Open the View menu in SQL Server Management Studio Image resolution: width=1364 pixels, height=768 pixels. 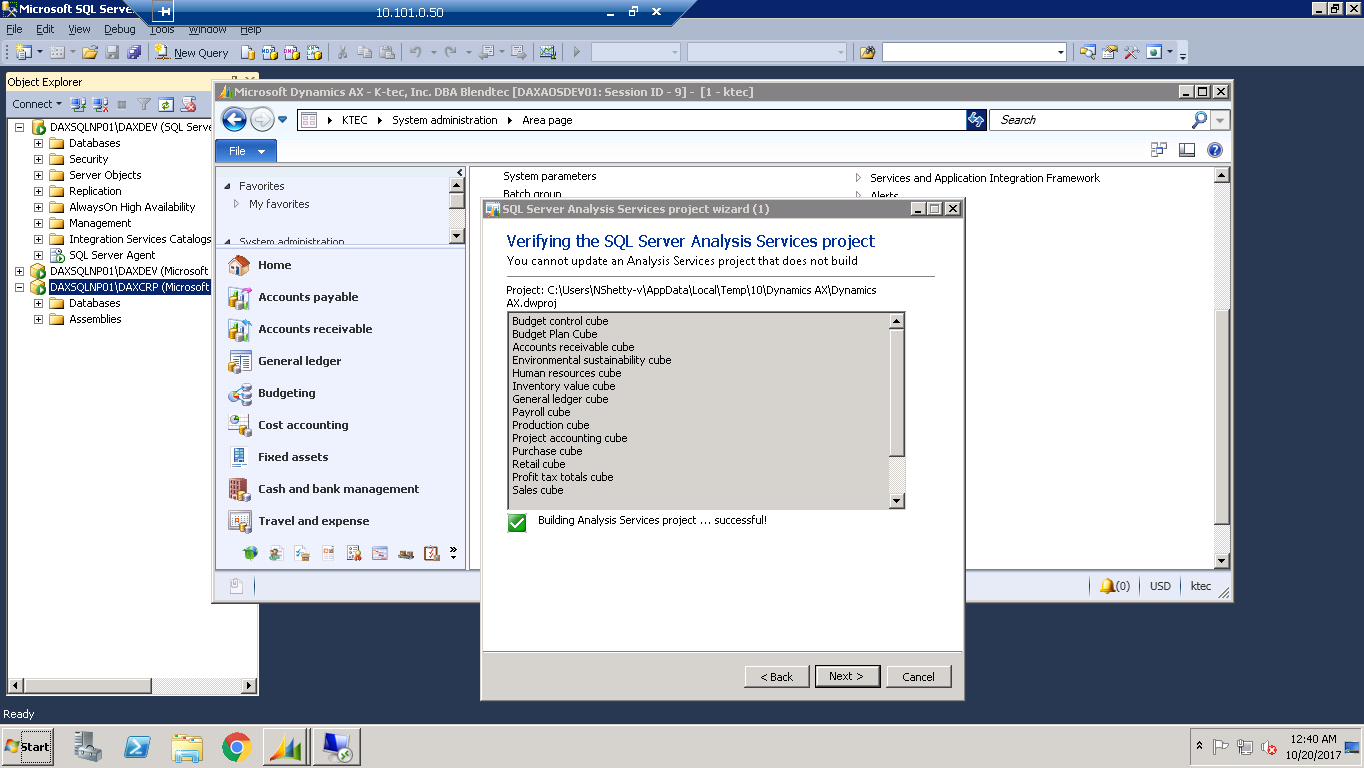tap(80, 29)
